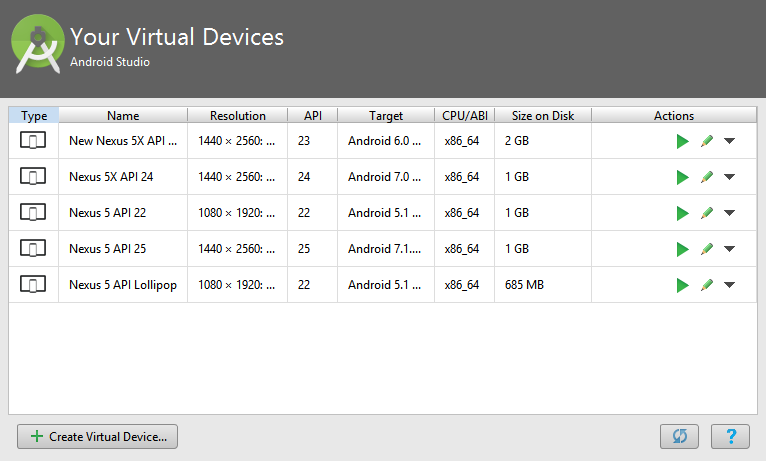The width and height of the screenshot is (766, 461).
Task: Edit the Nexus 5X API 24 device
Action: click(706, 177)
